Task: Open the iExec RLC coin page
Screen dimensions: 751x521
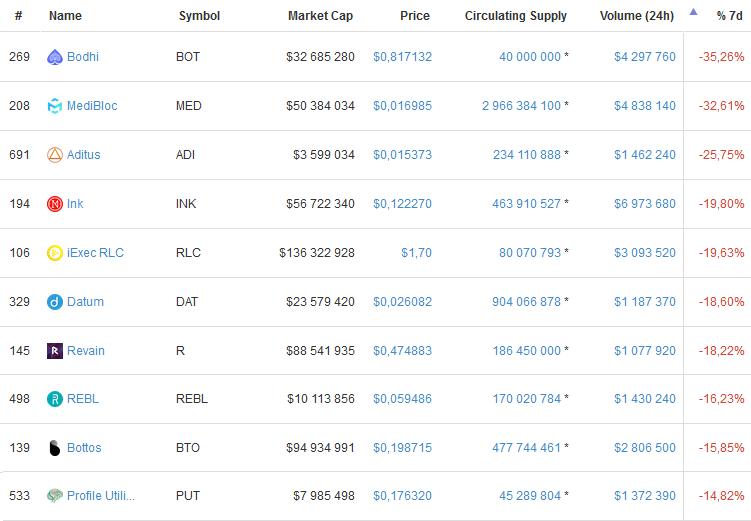Action: click(95, 253)
